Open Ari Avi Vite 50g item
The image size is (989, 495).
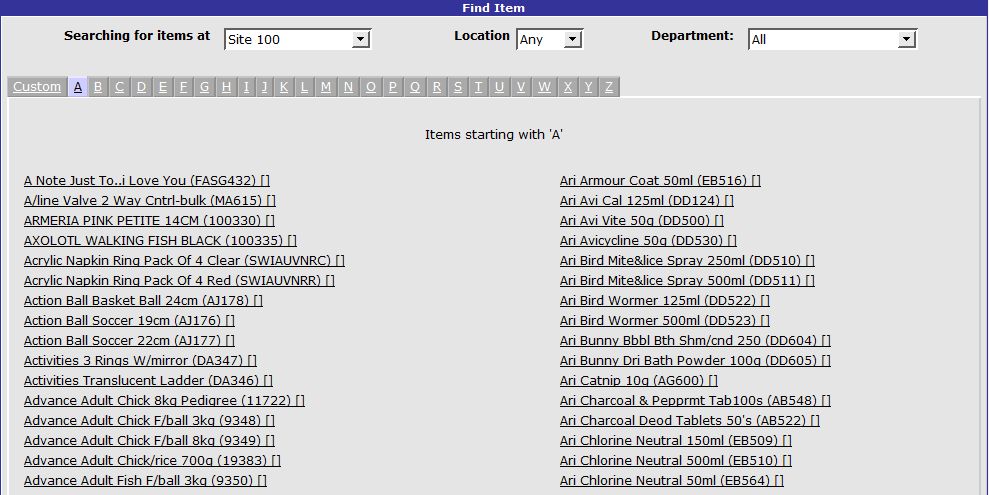[x=641, y=221]
